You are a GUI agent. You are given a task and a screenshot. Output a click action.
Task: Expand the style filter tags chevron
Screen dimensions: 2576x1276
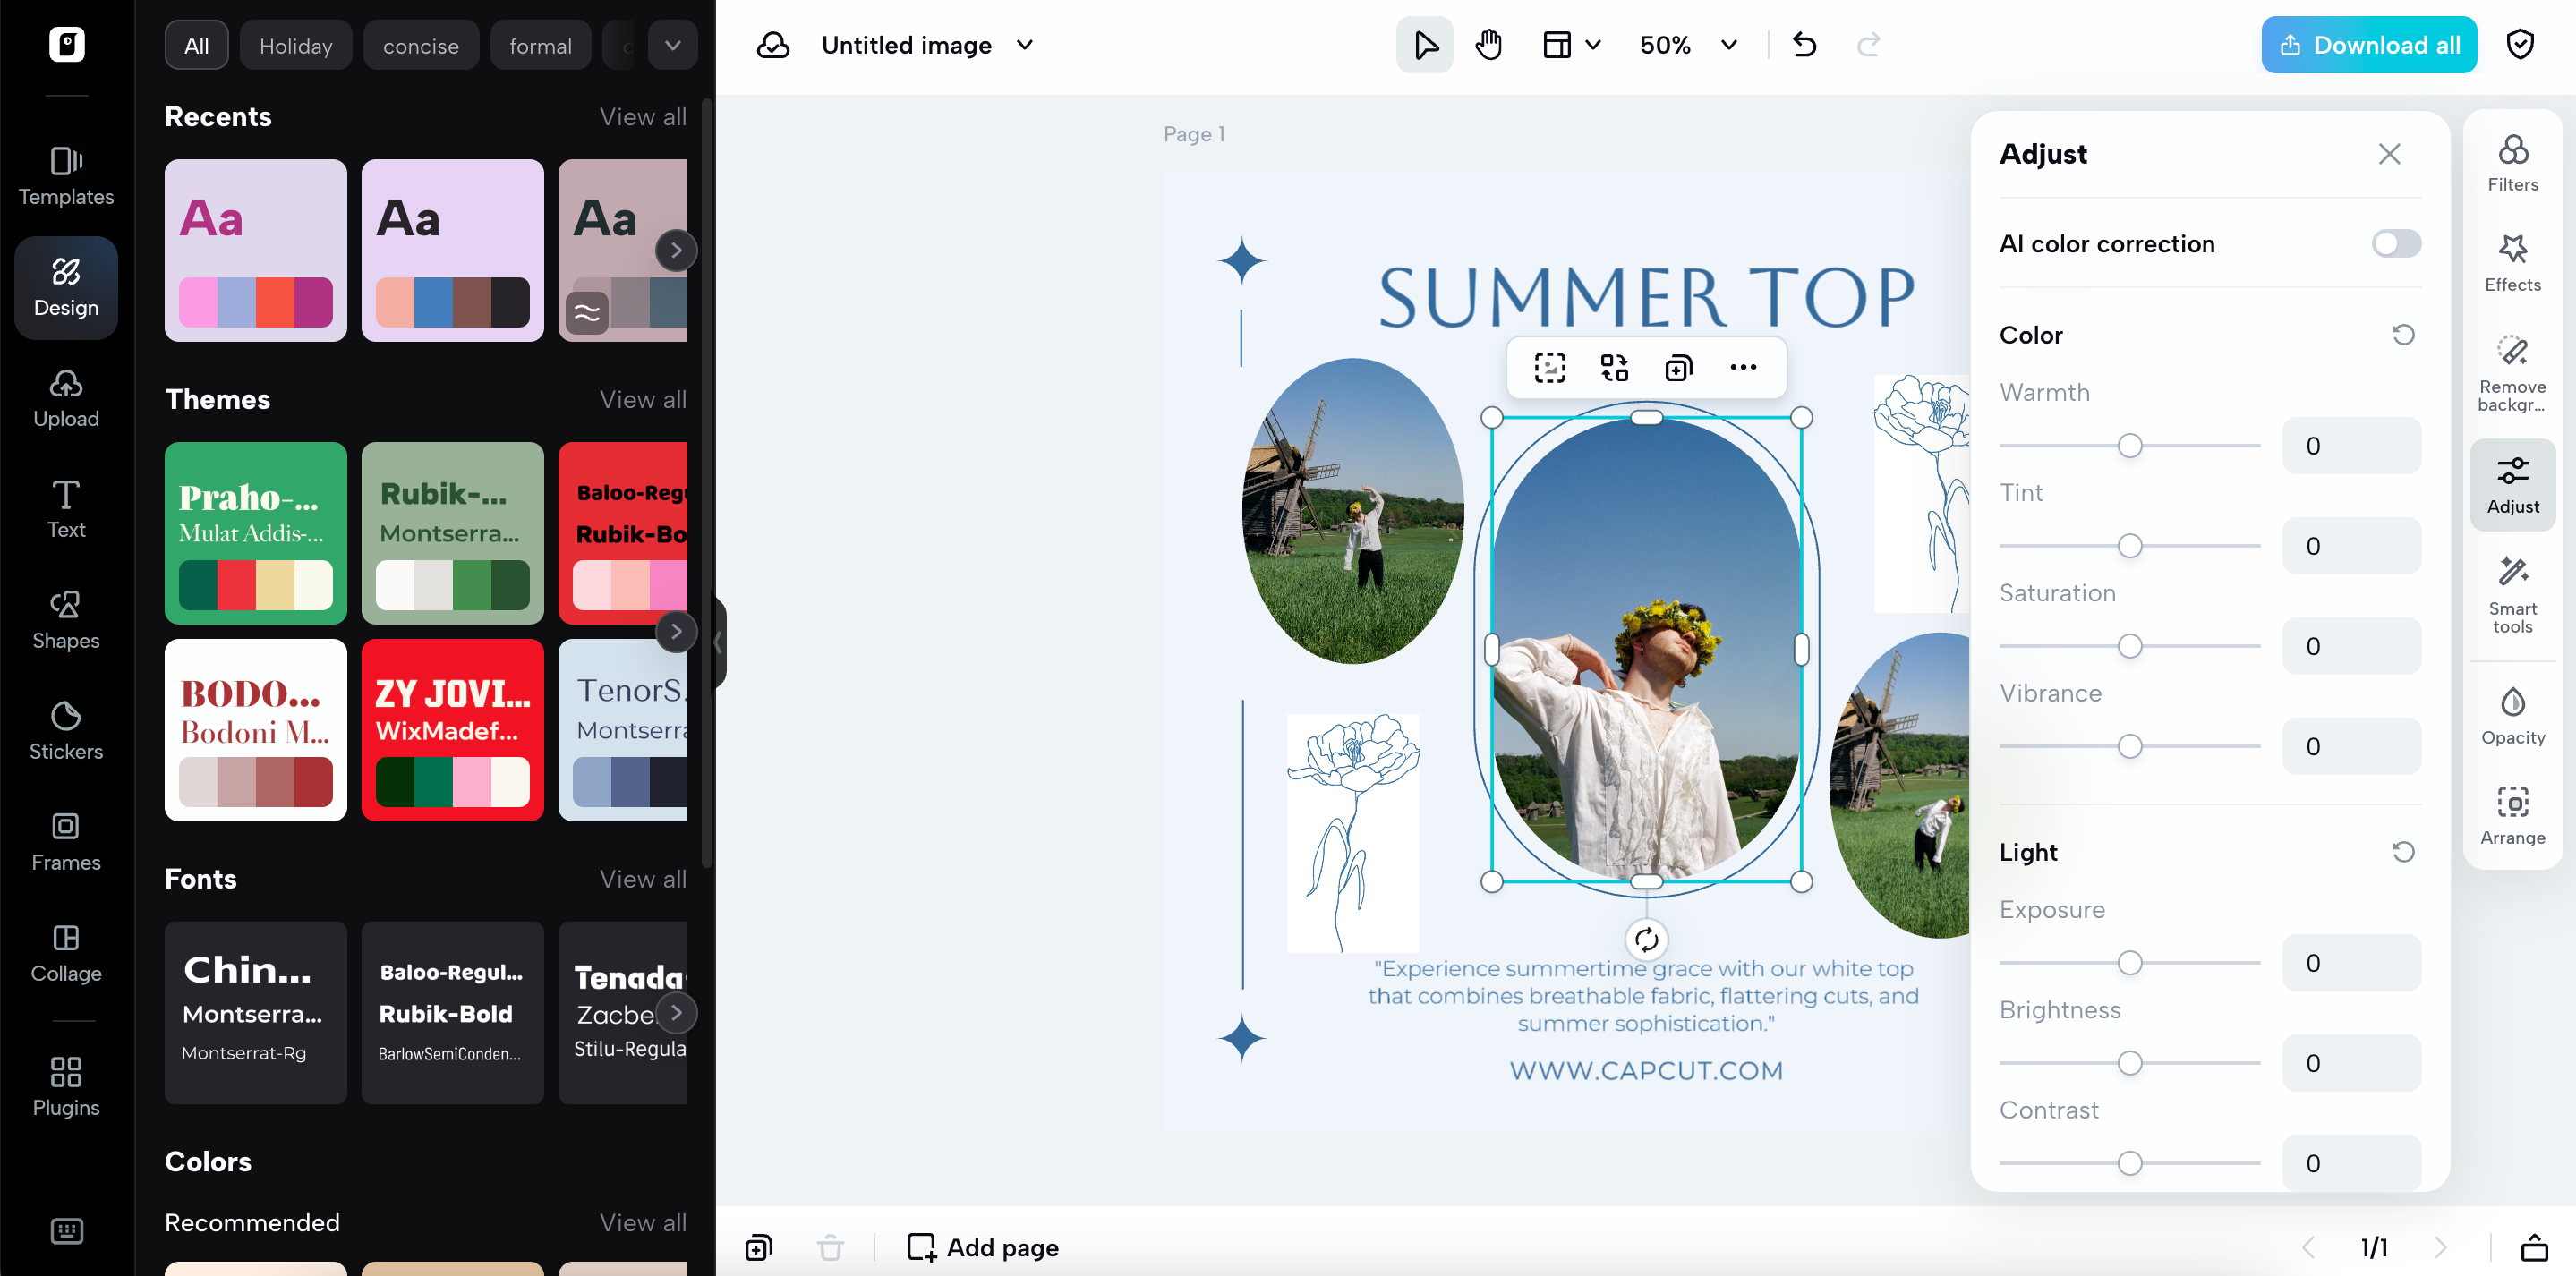pyautogui.click(x=672, y=45)
